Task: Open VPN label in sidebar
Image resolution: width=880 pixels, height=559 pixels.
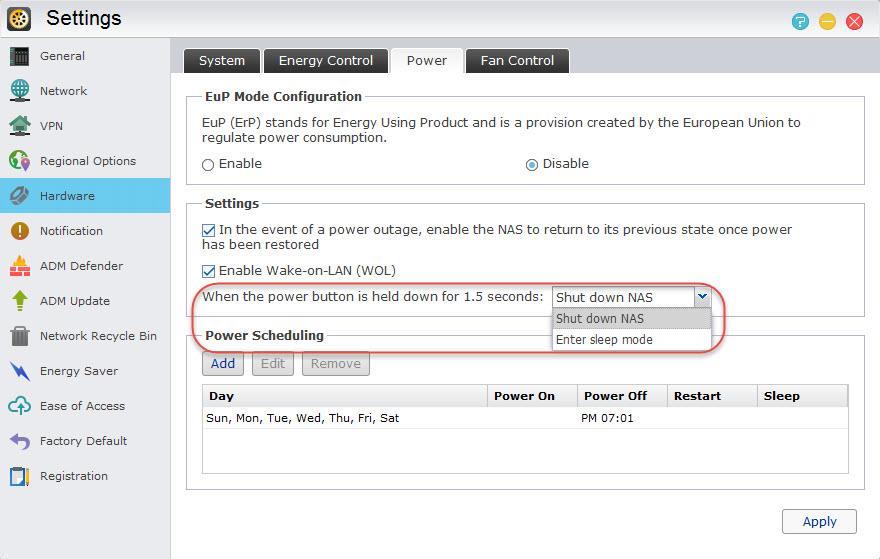Action: [x=51, y=126]
